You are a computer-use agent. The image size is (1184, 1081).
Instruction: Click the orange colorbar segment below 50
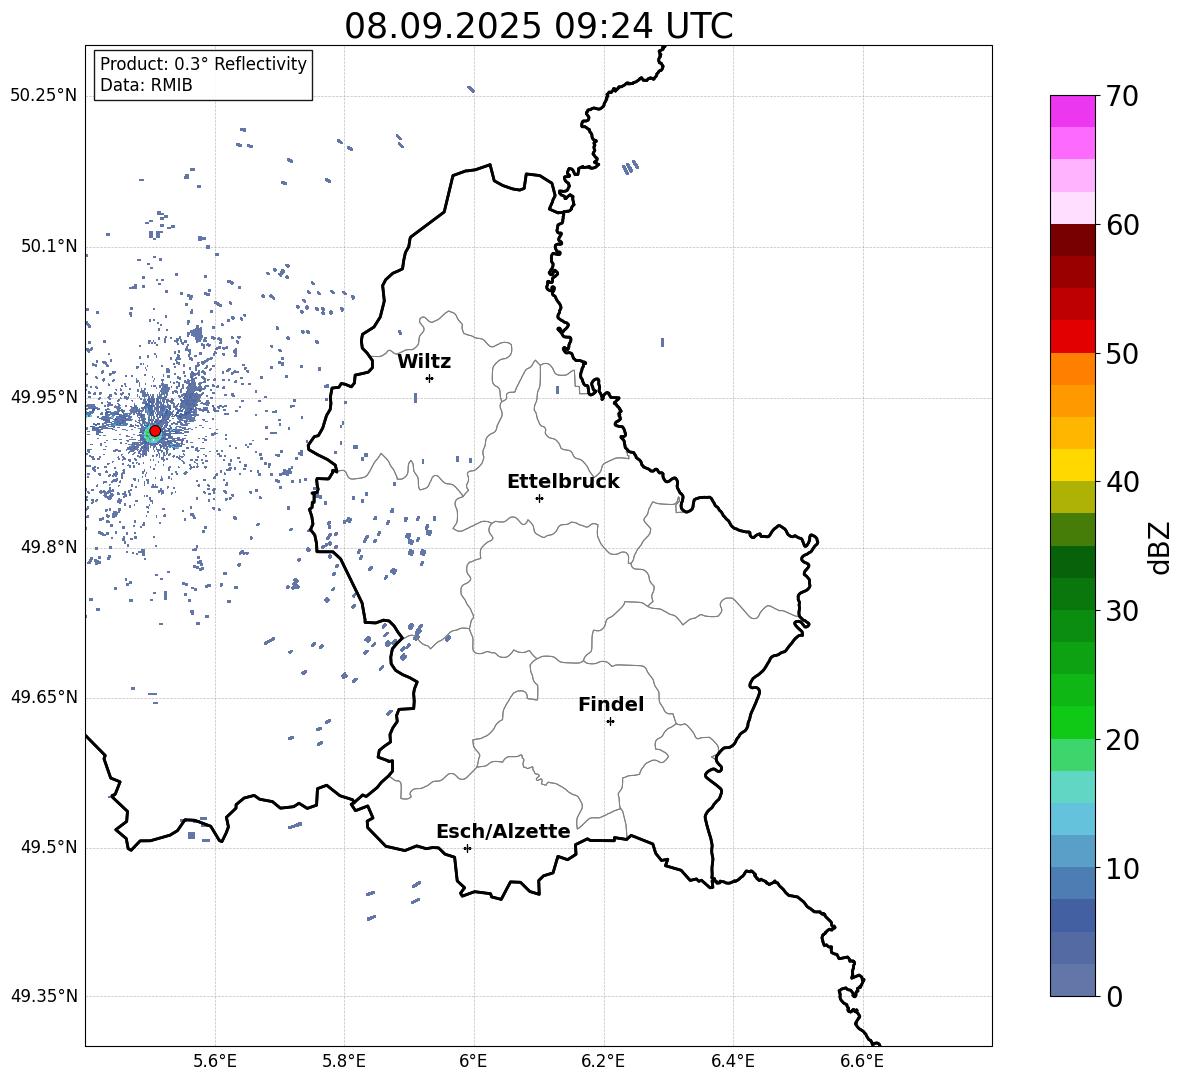[1072, 369]
